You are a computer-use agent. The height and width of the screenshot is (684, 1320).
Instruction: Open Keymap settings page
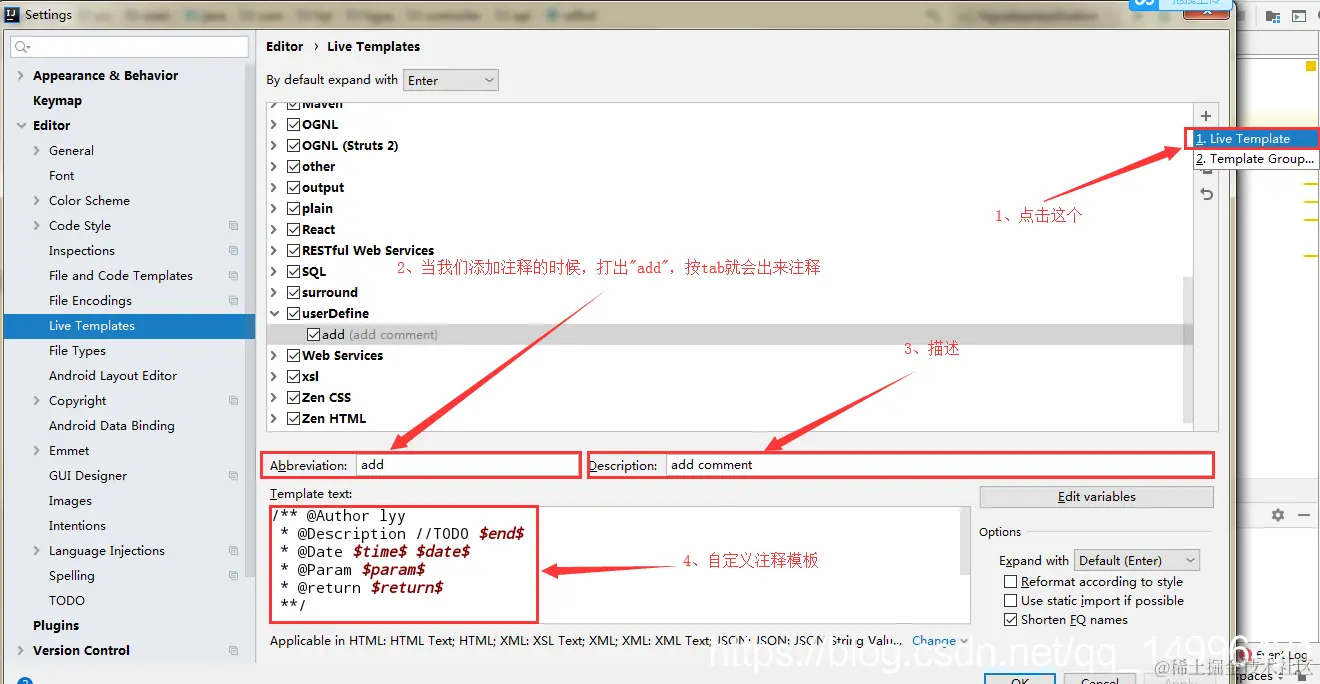57,101
